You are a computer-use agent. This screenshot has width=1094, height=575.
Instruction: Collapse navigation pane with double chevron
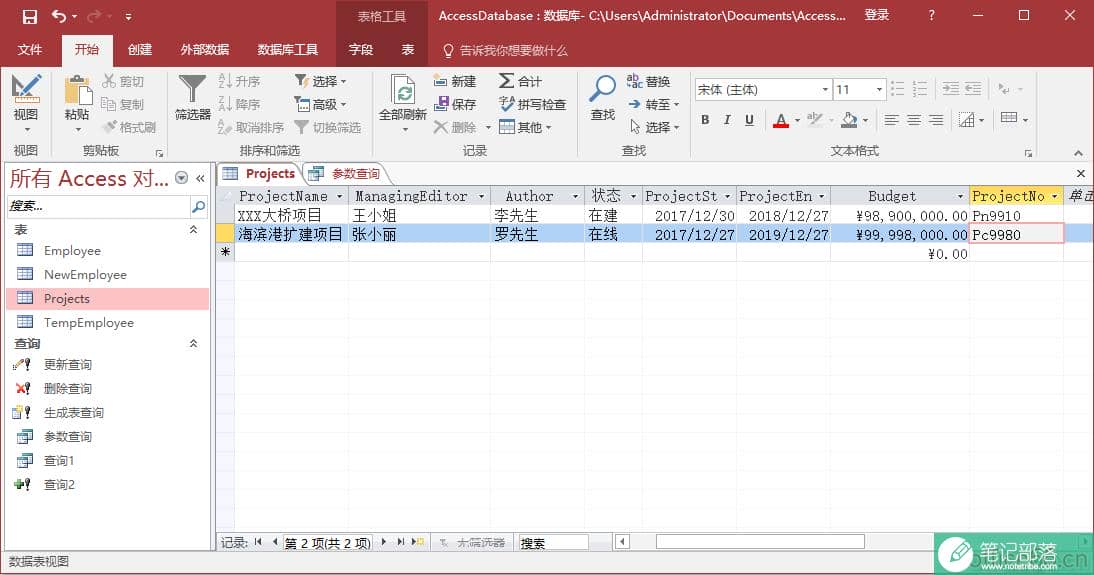[200, 179]
